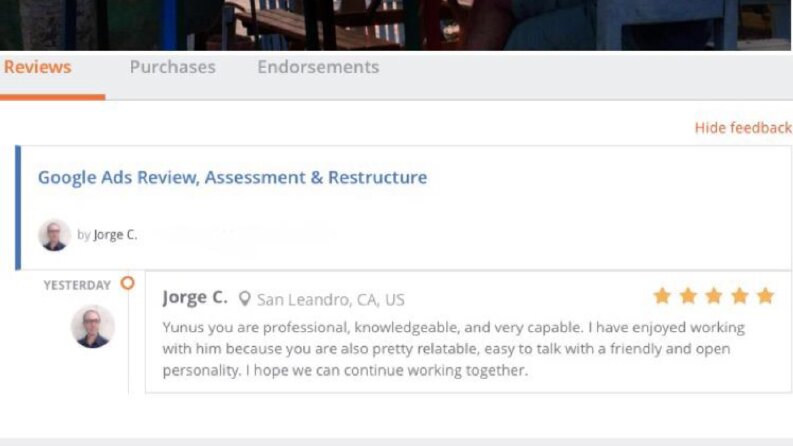793x446 pixels.
Task: Click the fourth rating star
Action: [740, 296]
